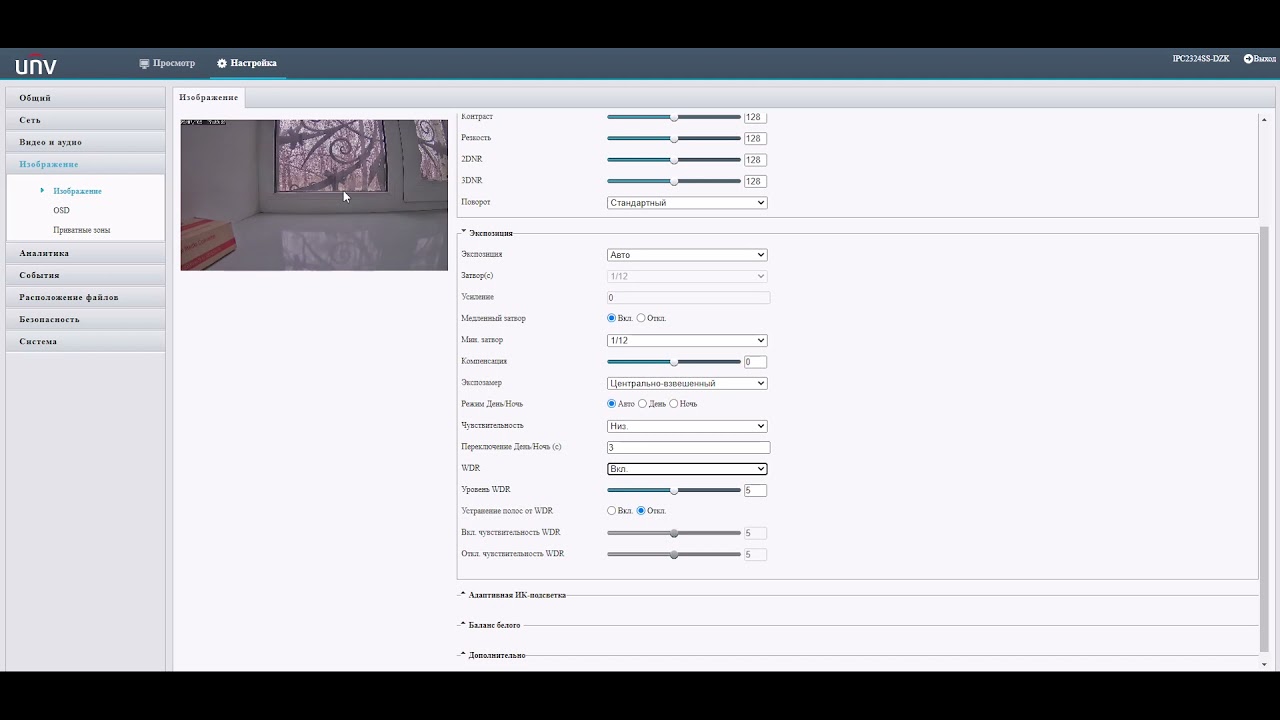Open the Приватные зоны submenu item
The image size is (1280, 720).
tap(81, 230)
